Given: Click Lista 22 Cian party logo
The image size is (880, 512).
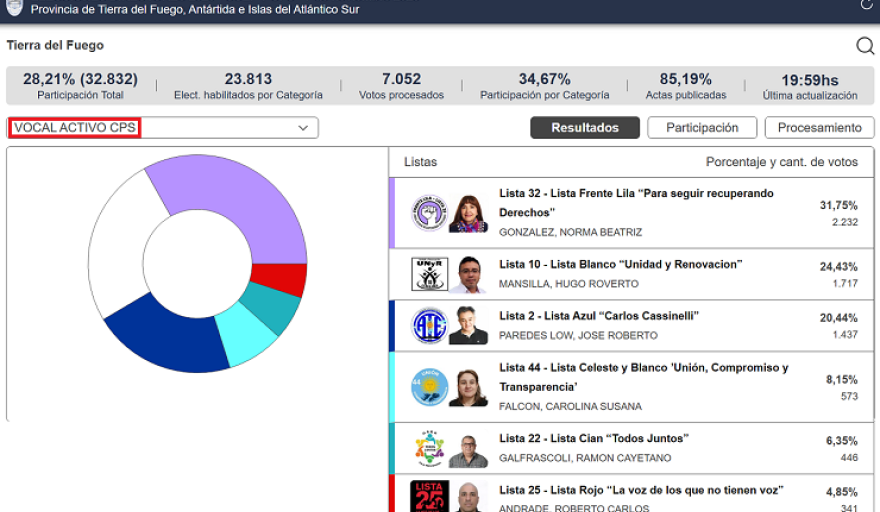Looking at the screenshot, I should [429, 449].
